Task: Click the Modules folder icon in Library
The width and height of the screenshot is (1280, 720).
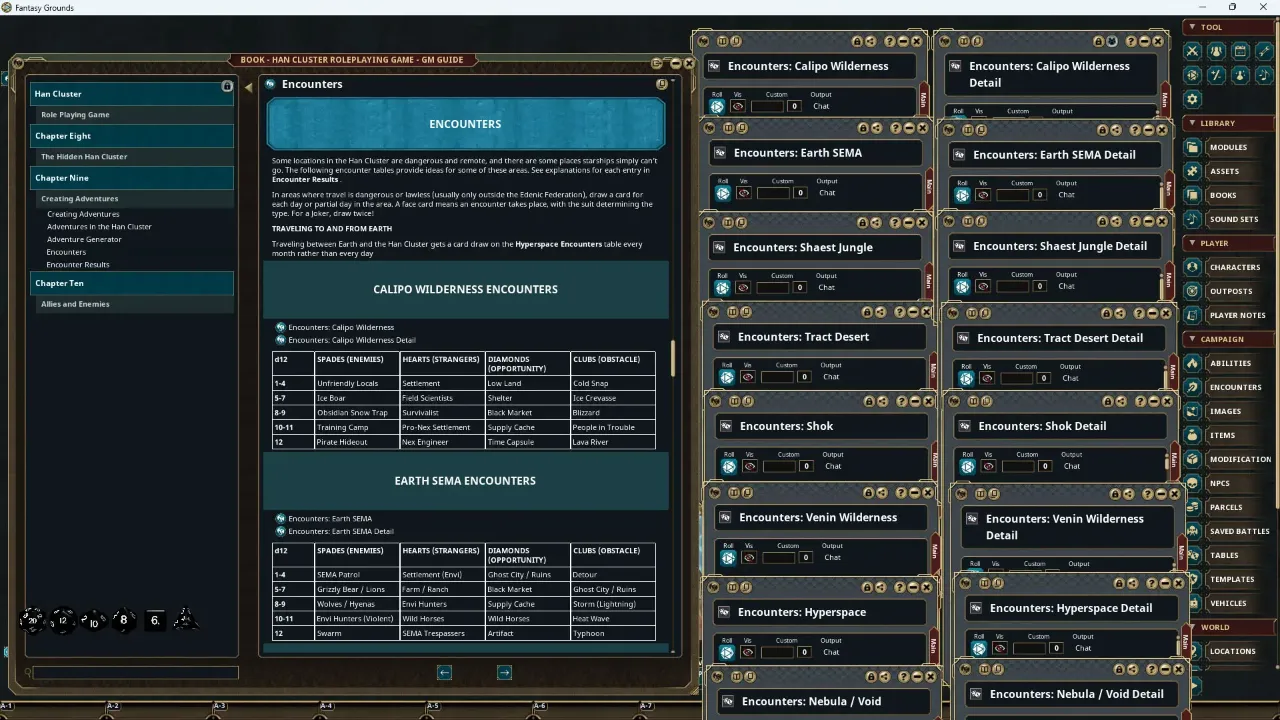Action: point(1192,147)
